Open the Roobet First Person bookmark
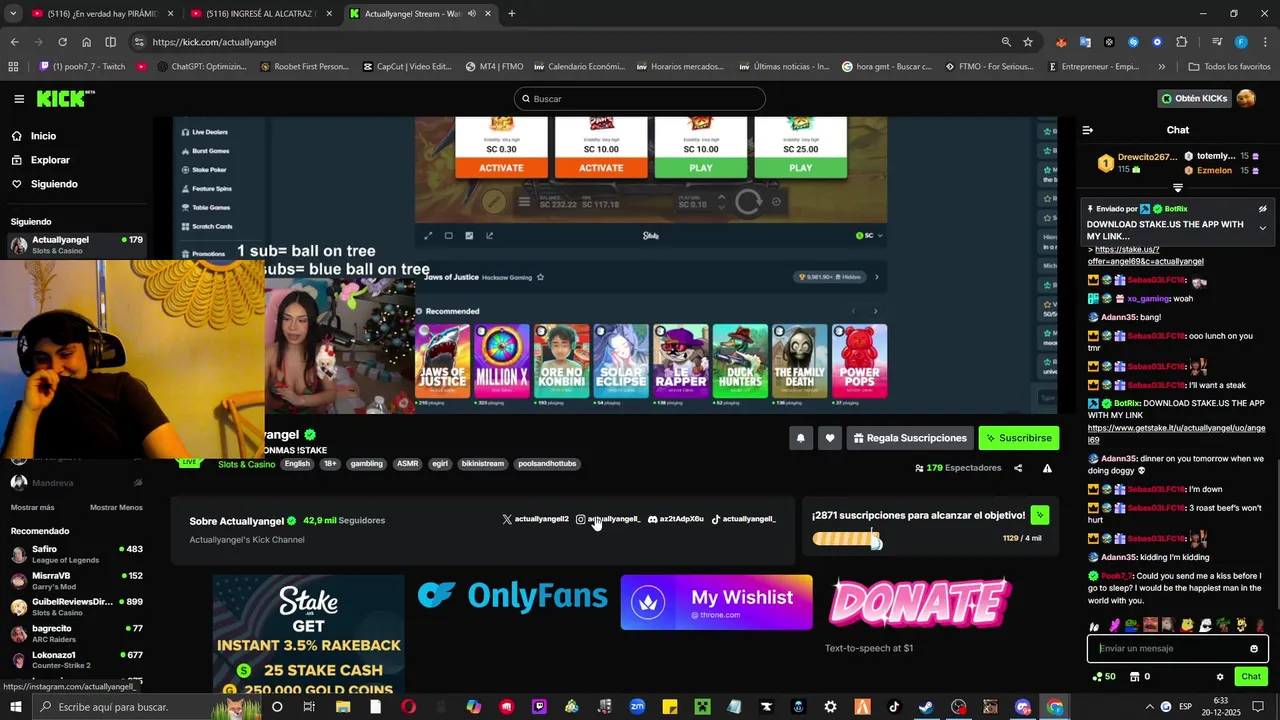The width and height of the screenshot is (1280, 720). (304, 67)
